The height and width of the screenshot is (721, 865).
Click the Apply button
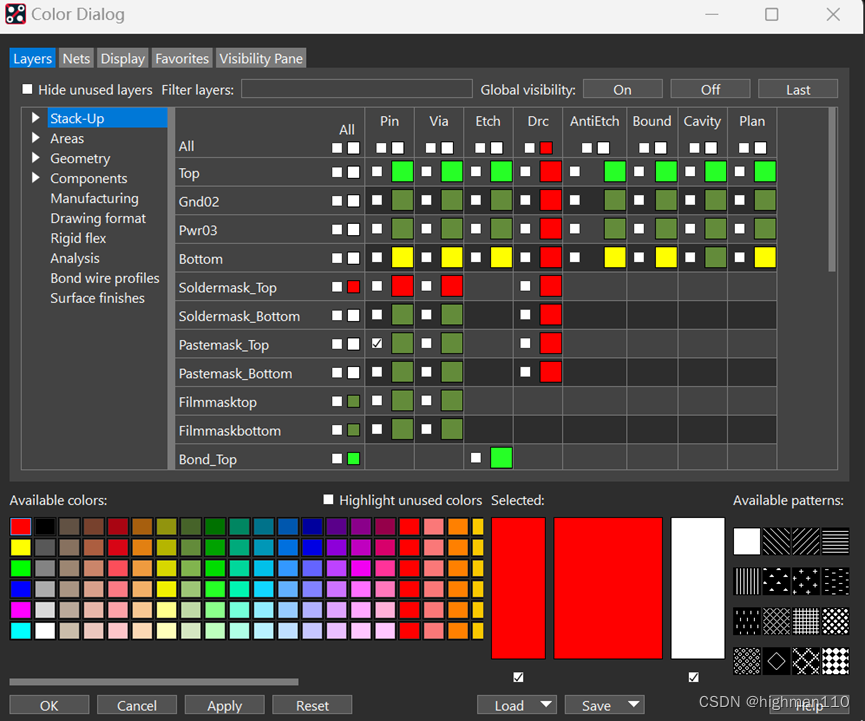[x=224, y=705]
